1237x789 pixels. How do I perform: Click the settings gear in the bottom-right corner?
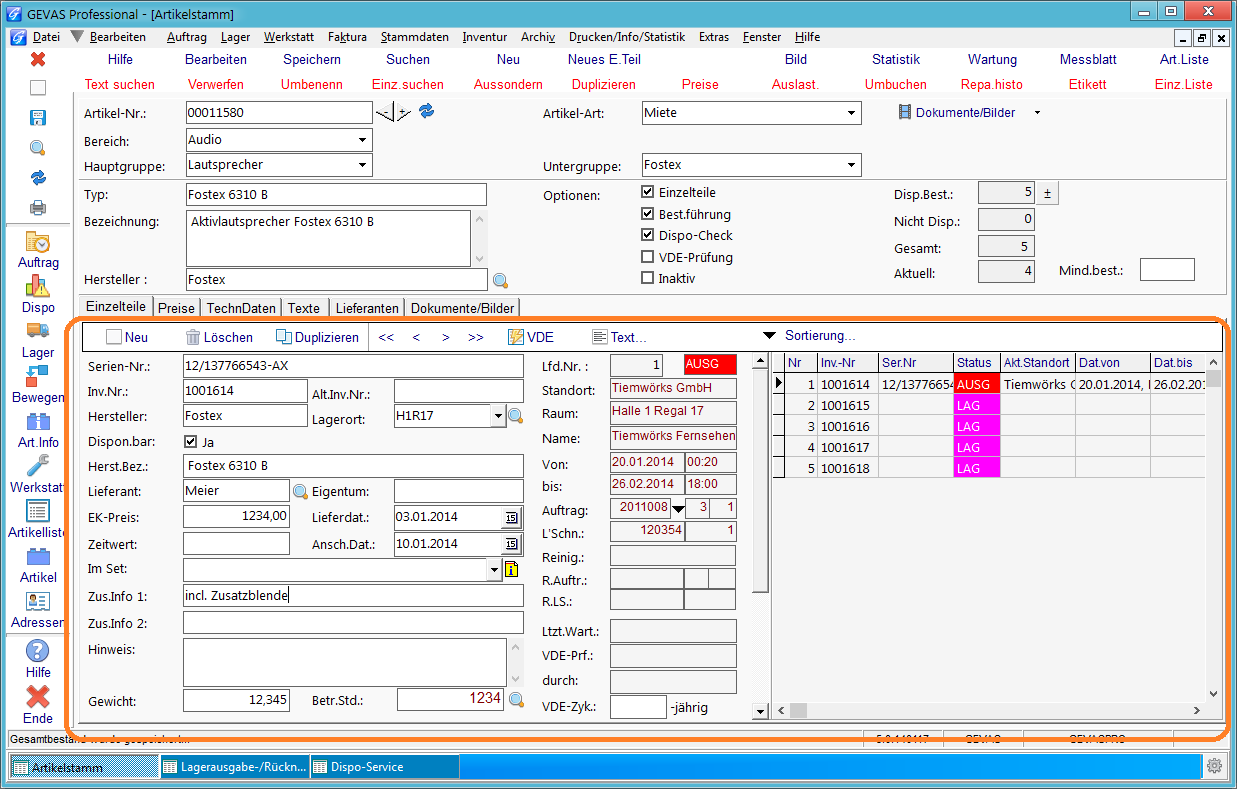(1214, 766)
